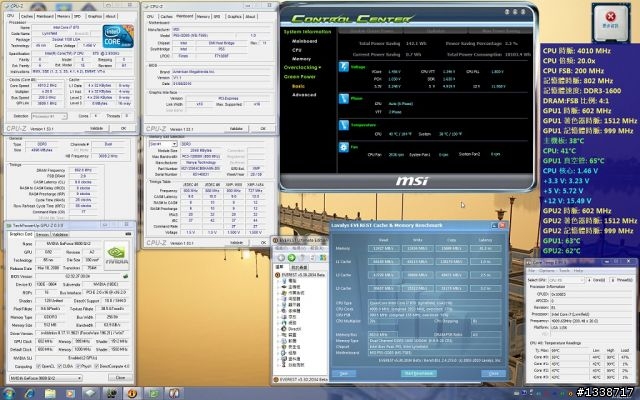Expand the Overclocking menu in Control Center
The height and width of the screenshot is (400, 640).
tap(302, 67)
